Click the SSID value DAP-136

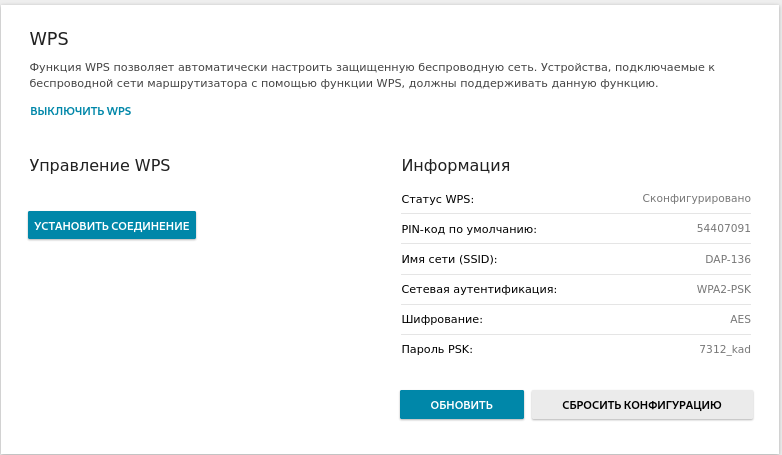click(x=728, y=259)
